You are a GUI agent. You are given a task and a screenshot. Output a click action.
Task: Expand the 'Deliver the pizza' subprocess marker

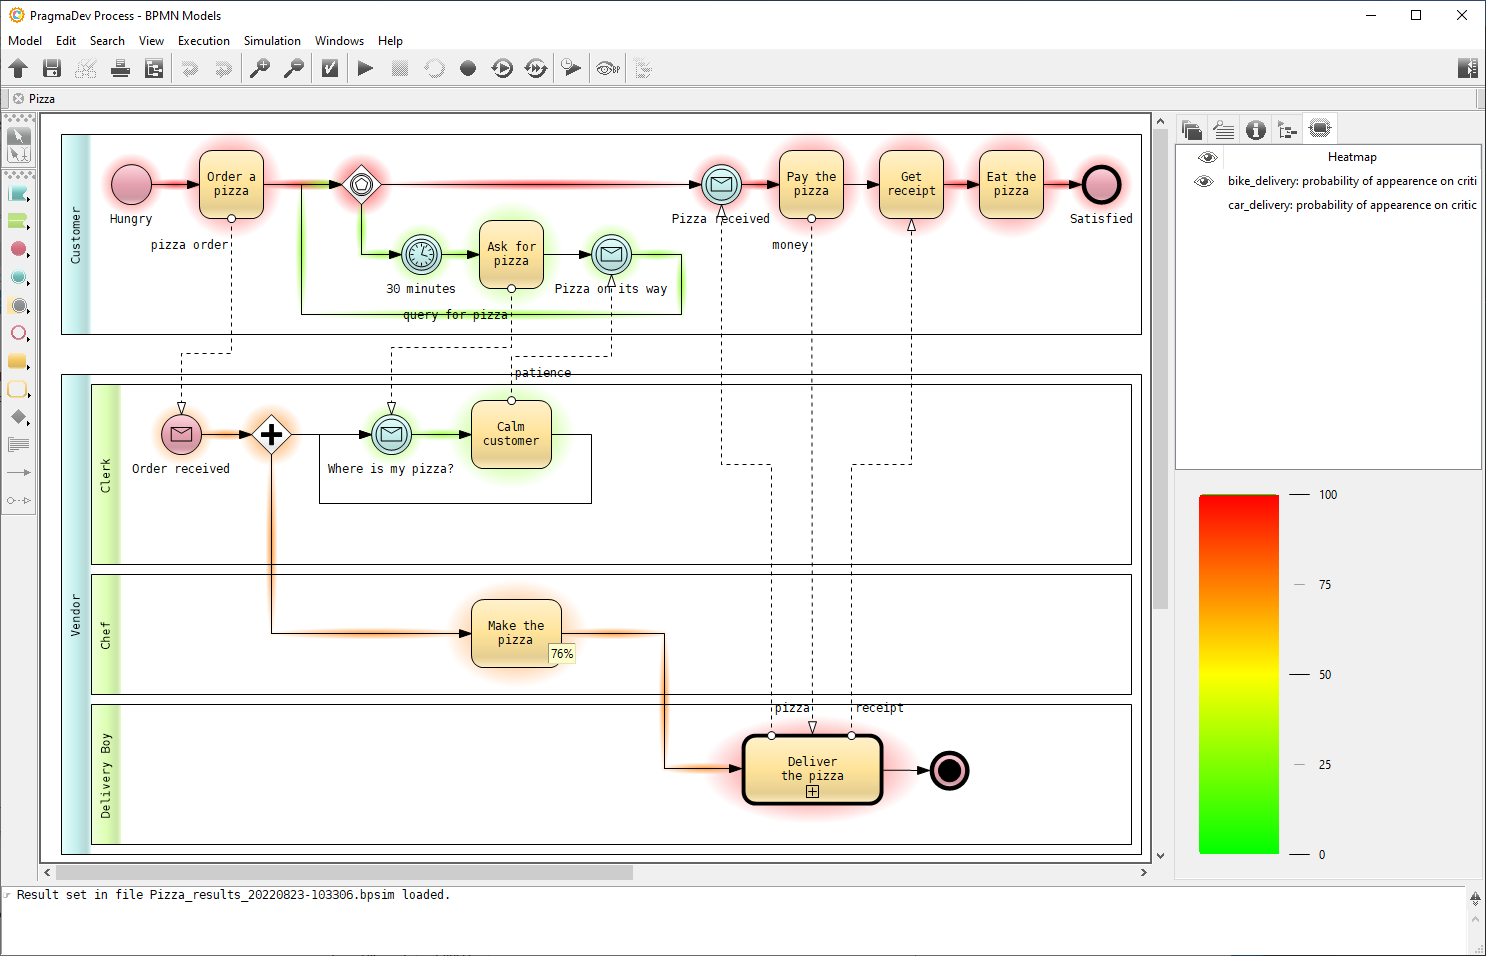(812, 792)
